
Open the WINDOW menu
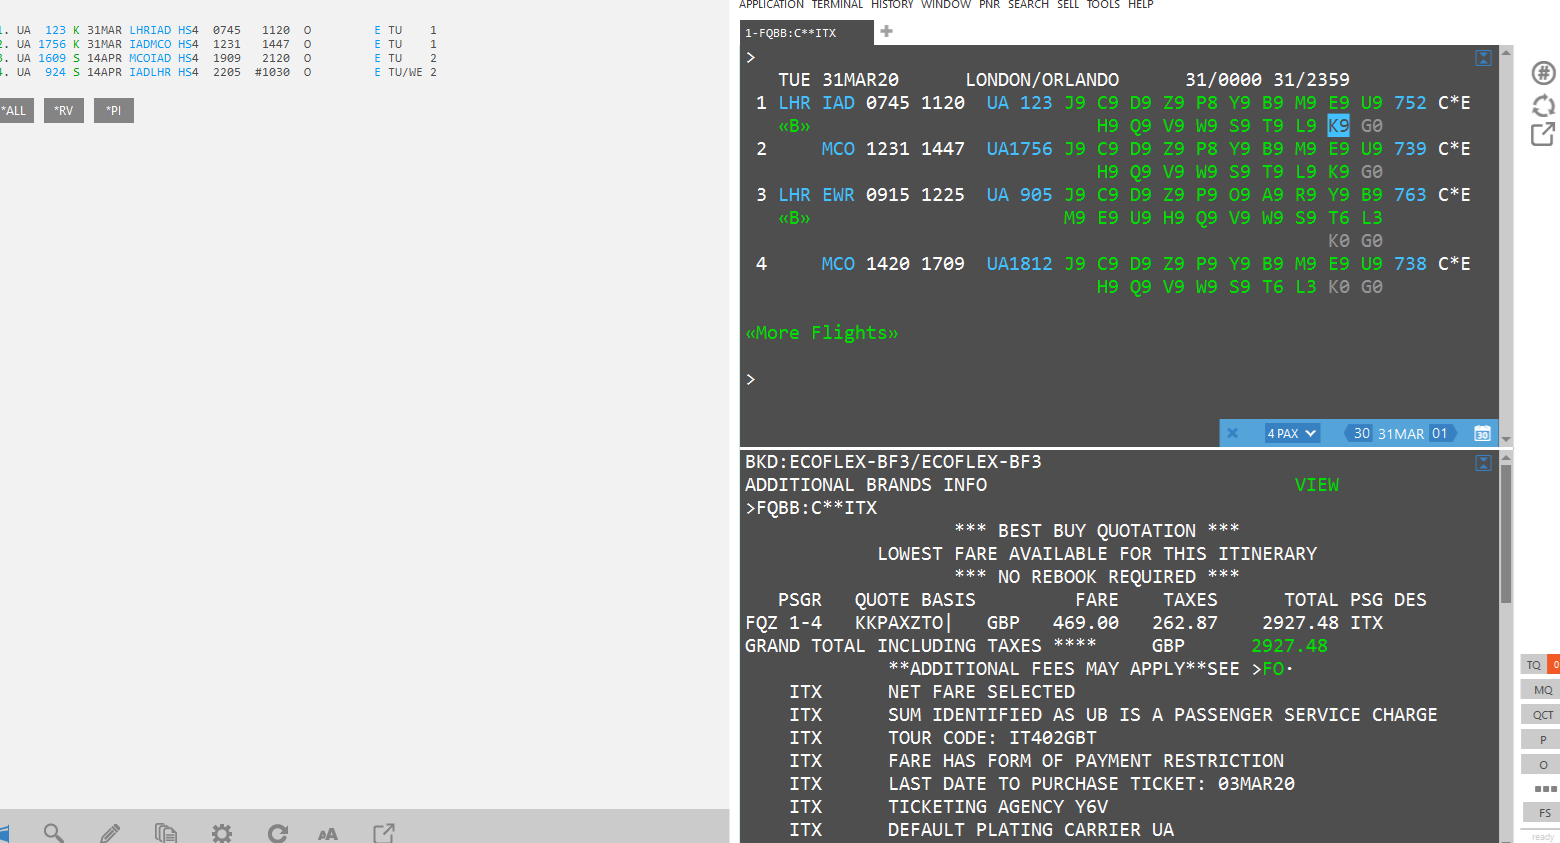[x=946, y=5]
